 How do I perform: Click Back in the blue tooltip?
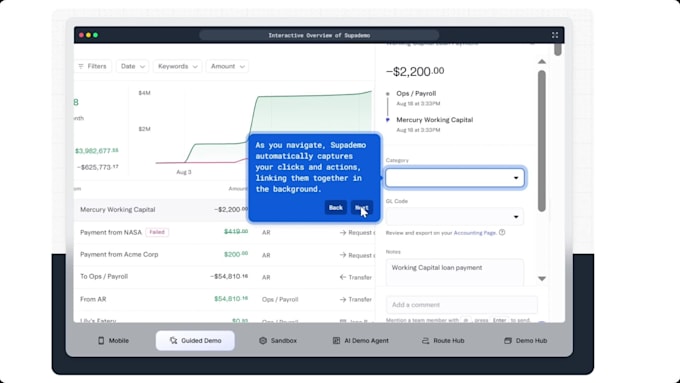click(x=336, y=208)
